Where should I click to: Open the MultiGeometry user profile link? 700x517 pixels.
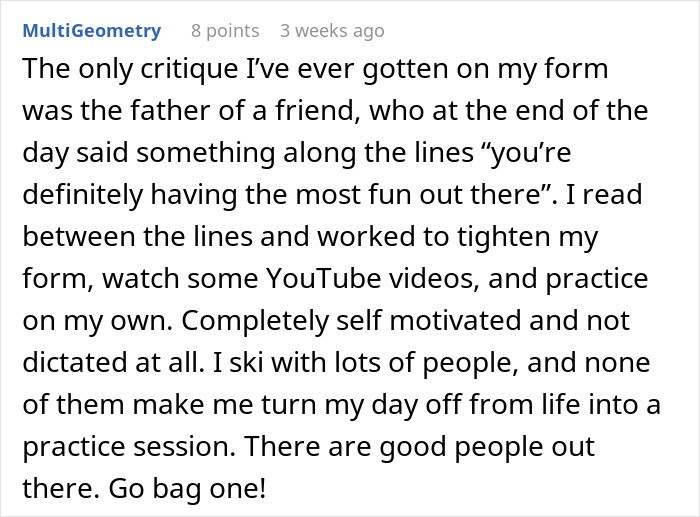(x=91, y=31)
